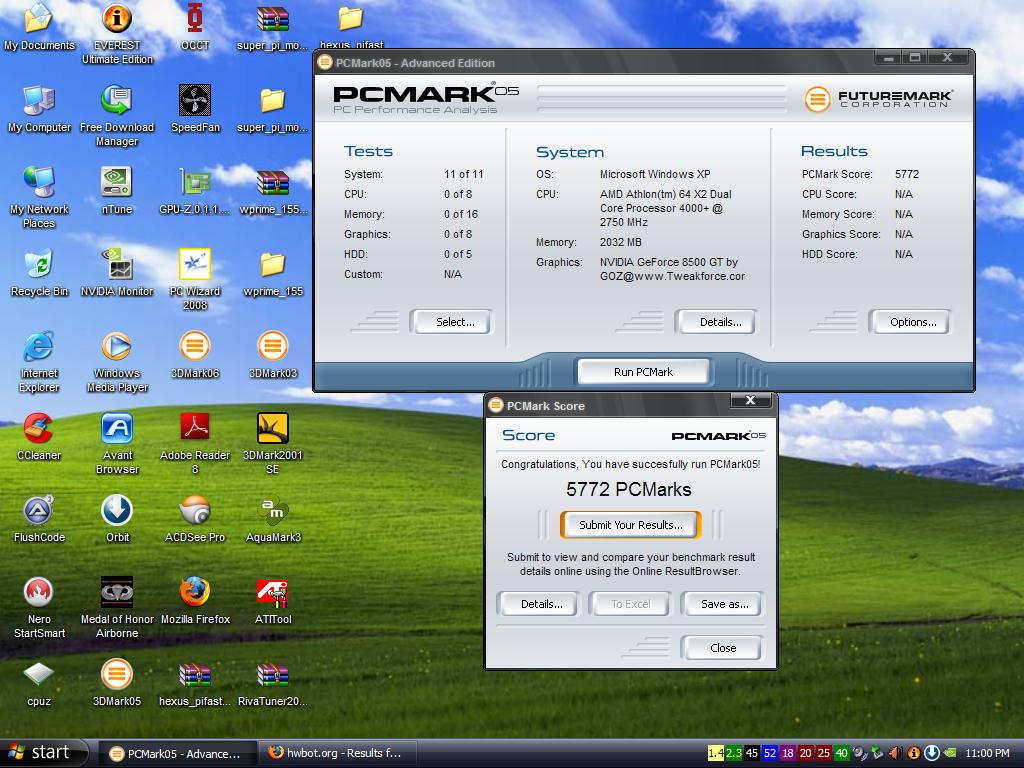Click the Orbit download arrow tray icon
The height and width of the screenshot is (768, 1024).
pos(931,753)
